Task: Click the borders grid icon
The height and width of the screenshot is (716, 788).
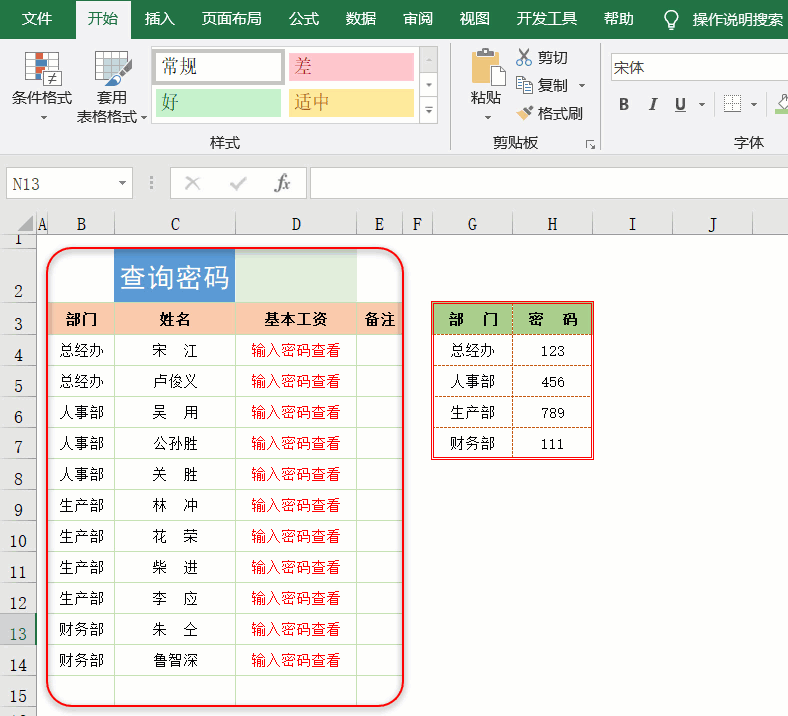Action: point(732,105)
